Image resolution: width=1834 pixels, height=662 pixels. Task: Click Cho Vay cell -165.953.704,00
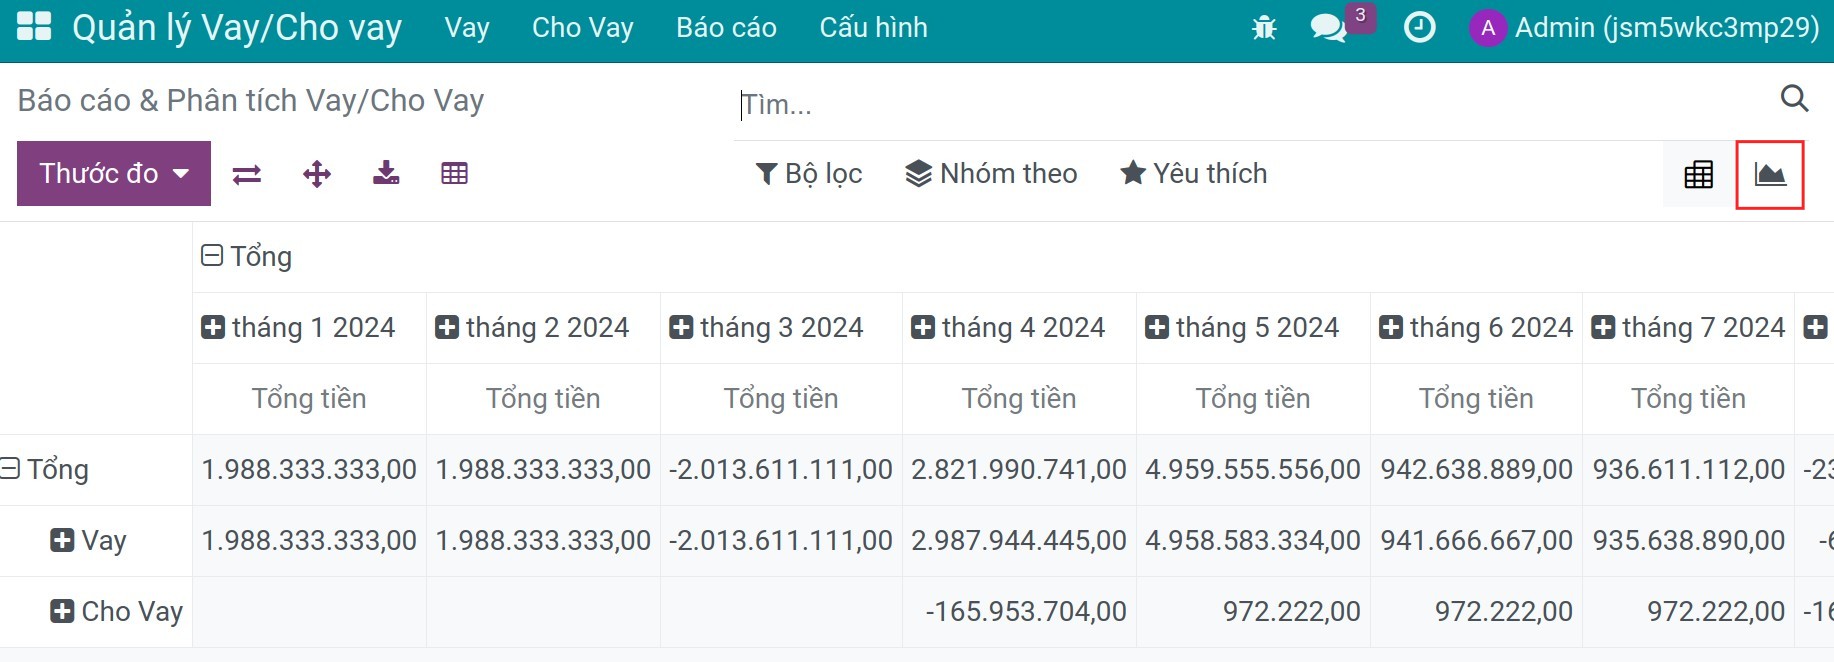[x=1019, y=611]
